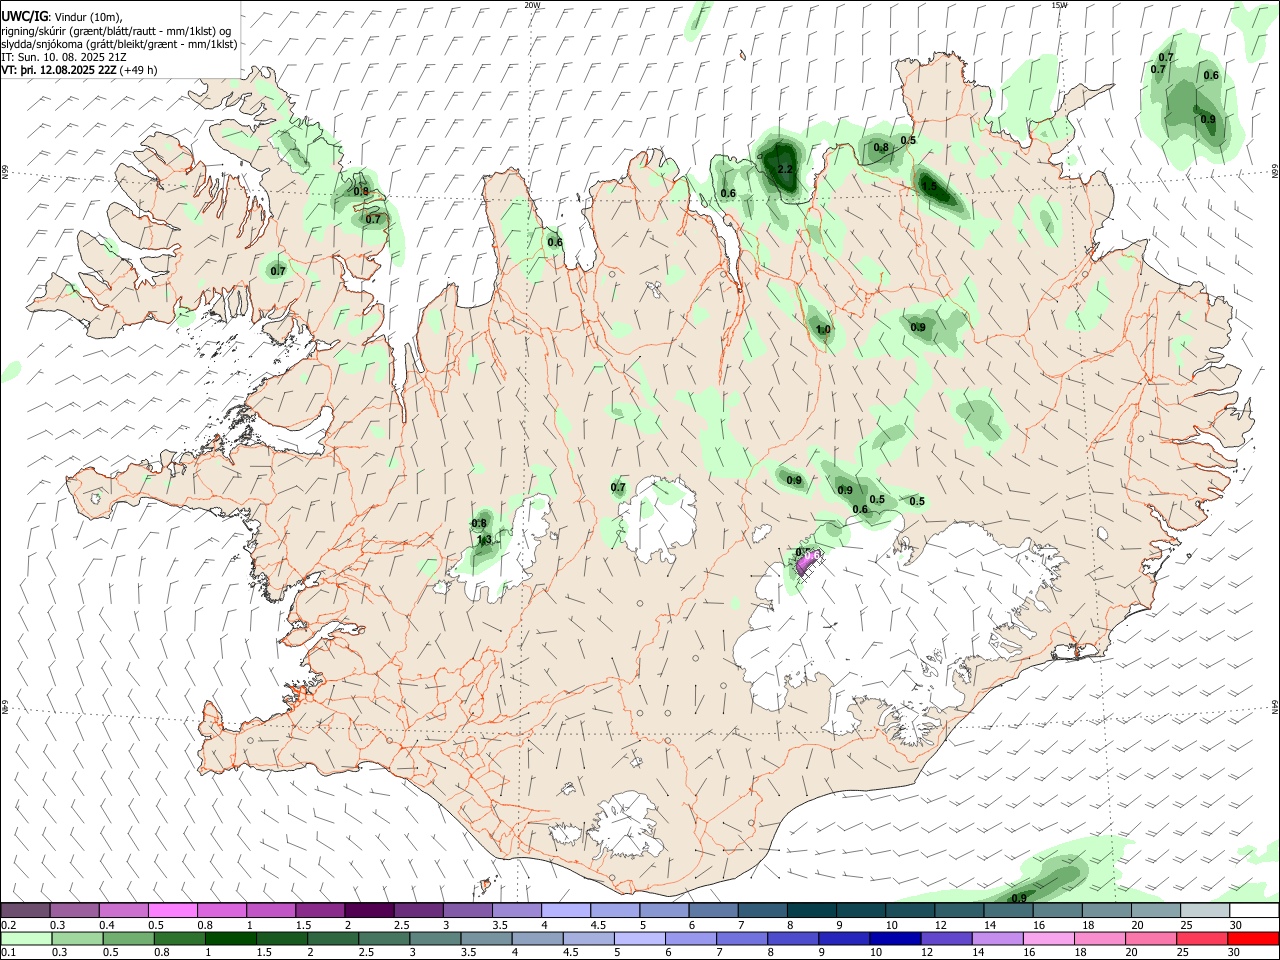Click the 0.4 label in the upper legend row
This screenshot has width=1280, height=960.
(107, 925)
